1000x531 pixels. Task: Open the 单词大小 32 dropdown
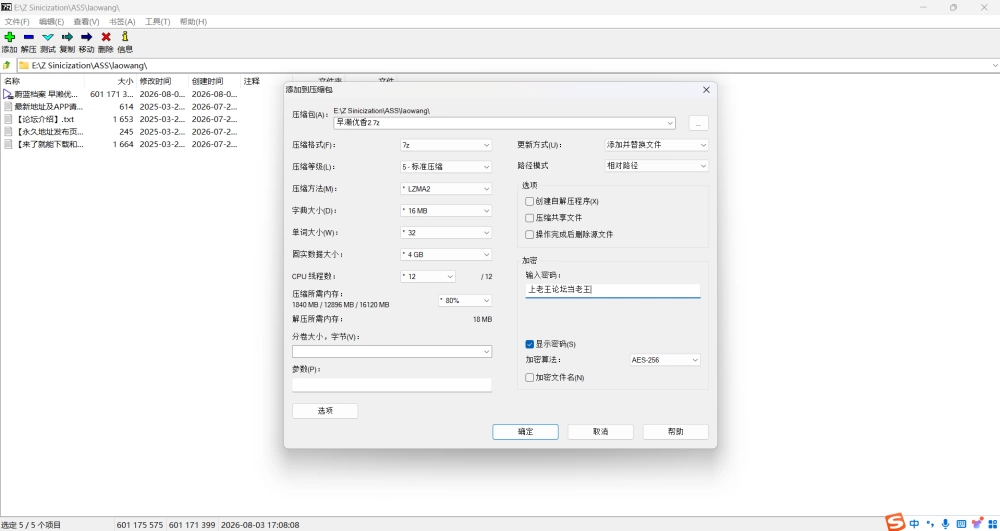(446, 233)
